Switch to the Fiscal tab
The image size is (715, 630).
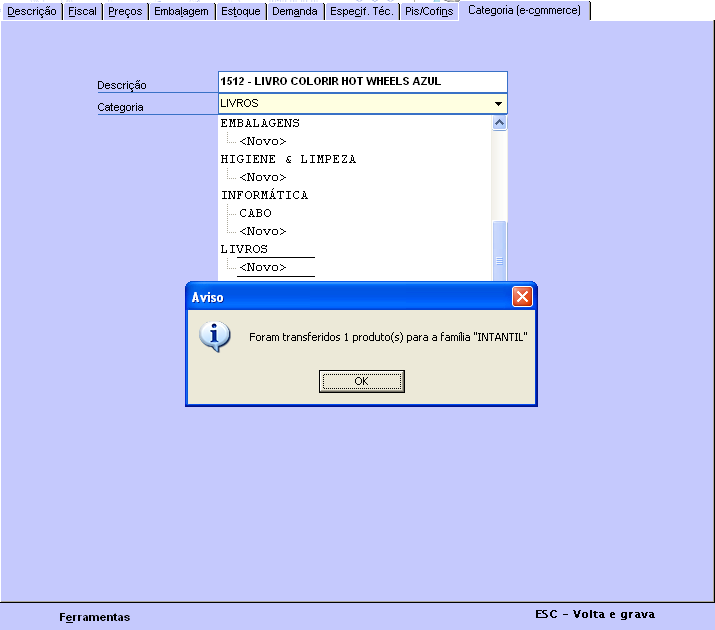point(83,11)
